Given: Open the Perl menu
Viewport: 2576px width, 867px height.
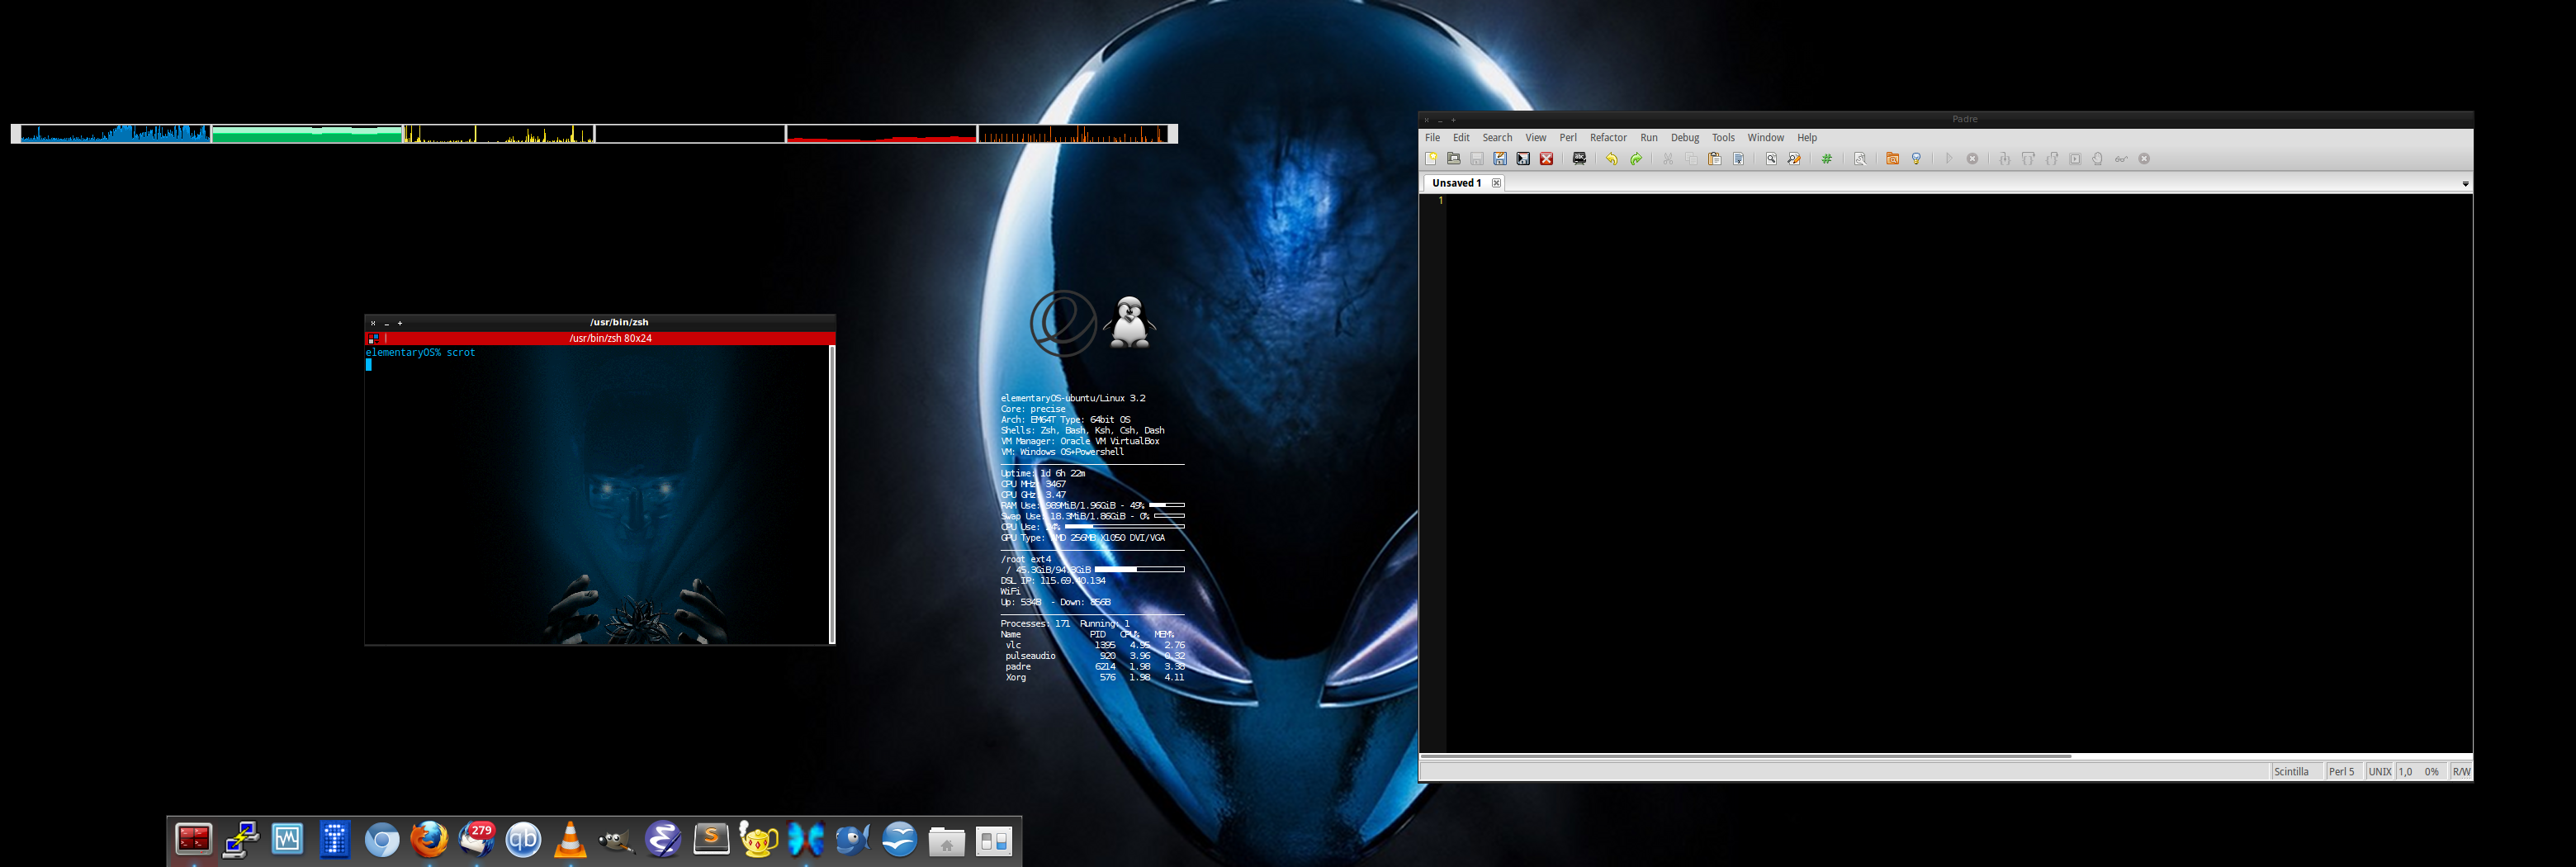Looking at the screenshot, I should click(x=1568, y=138).
